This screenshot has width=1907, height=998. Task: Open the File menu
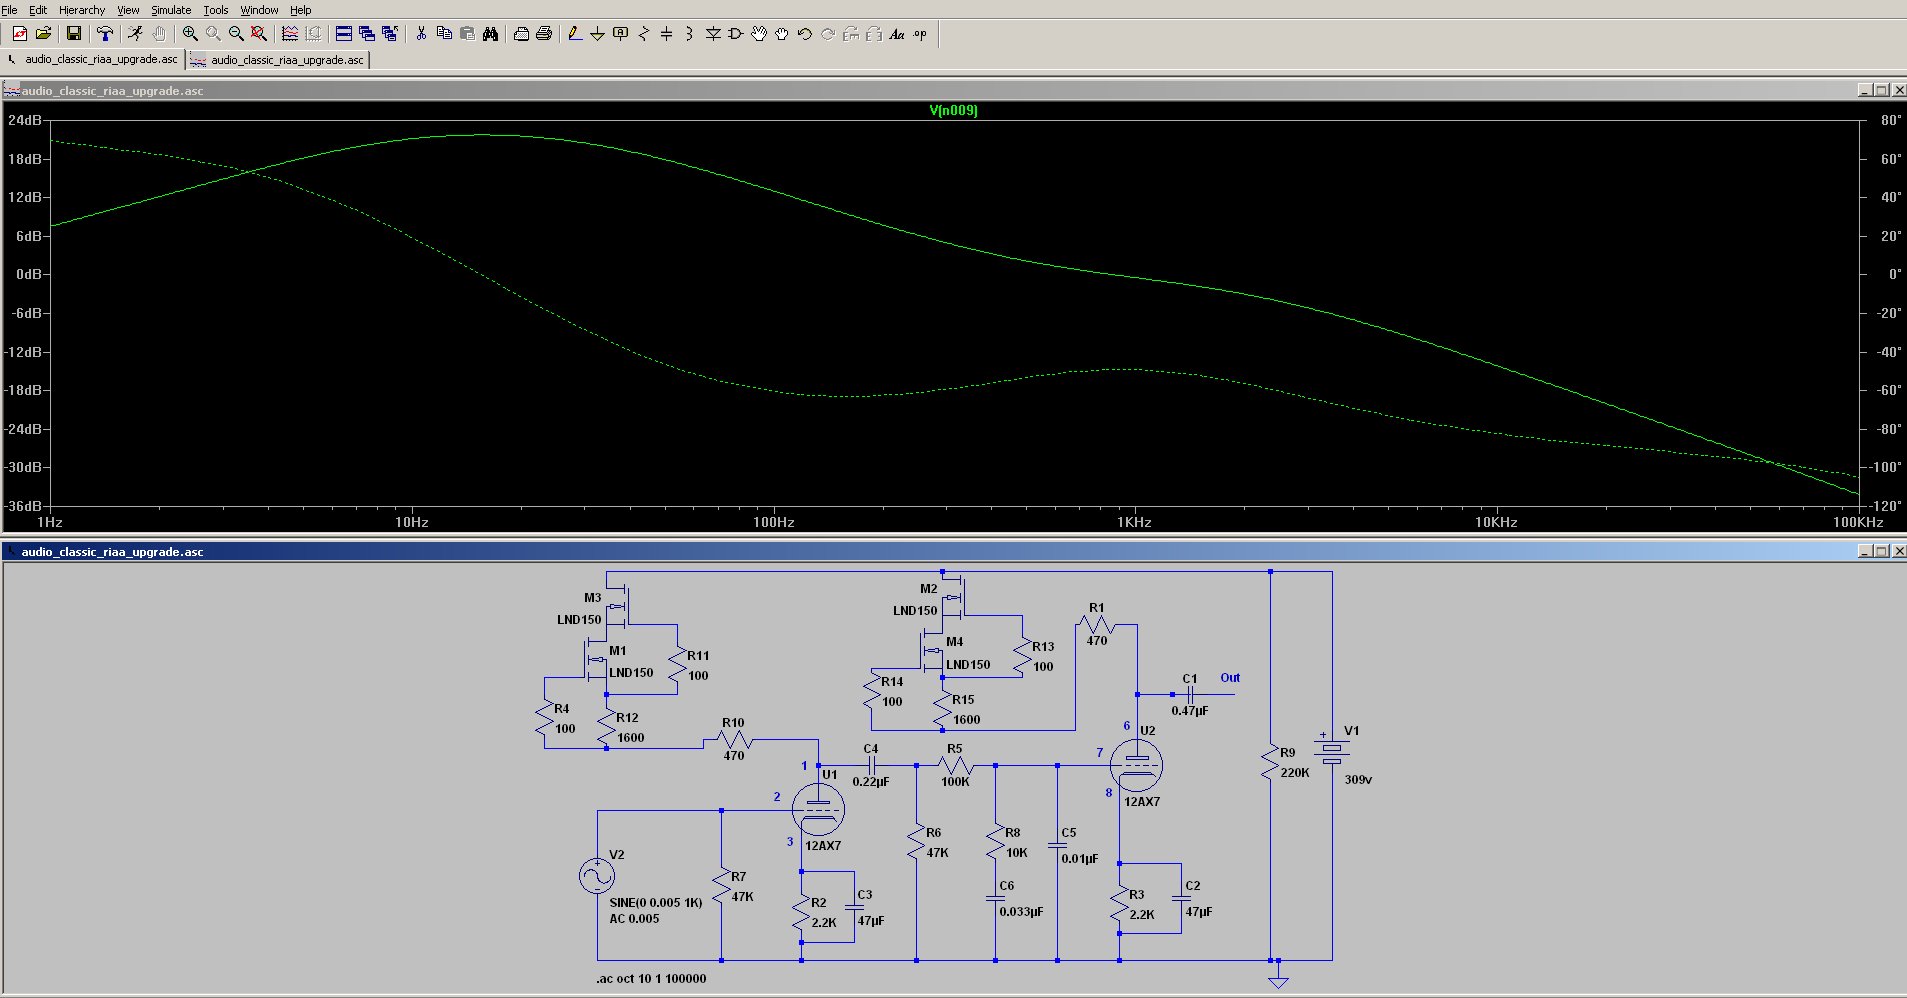tap(10, 10)
